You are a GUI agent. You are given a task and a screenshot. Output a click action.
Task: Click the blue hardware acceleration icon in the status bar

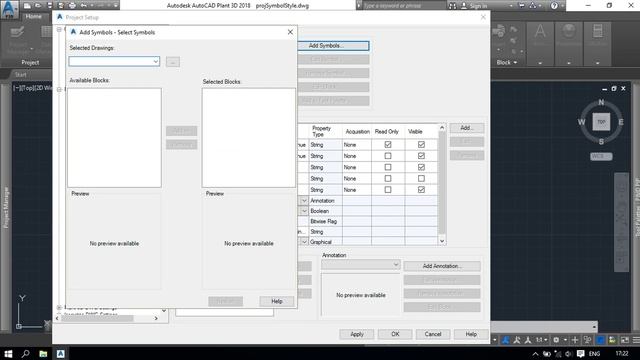pyautogui.click(x=600, y=340)
